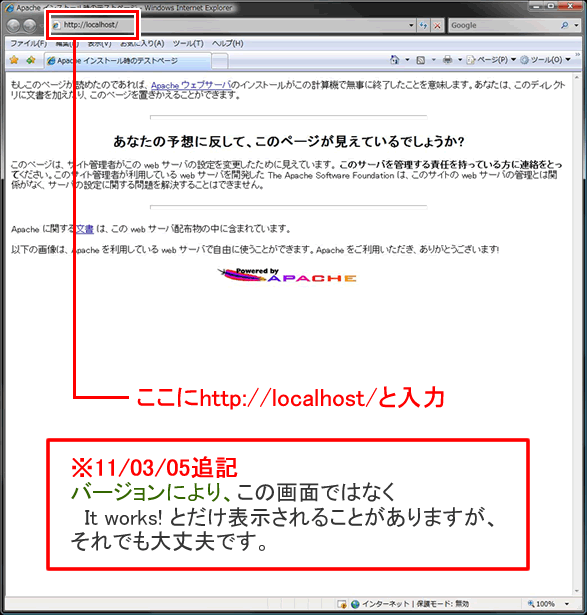Open a new blank tab
587x615 pixels.
click(x=220, y=61)
